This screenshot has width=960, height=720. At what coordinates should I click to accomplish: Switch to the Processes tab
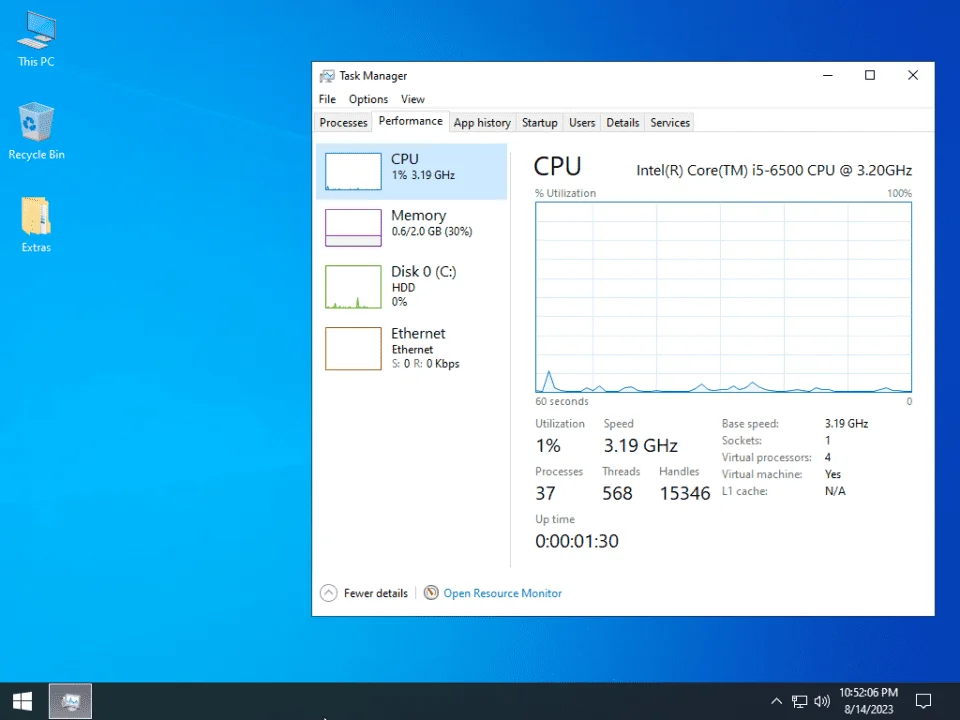[x=343, y=122]
